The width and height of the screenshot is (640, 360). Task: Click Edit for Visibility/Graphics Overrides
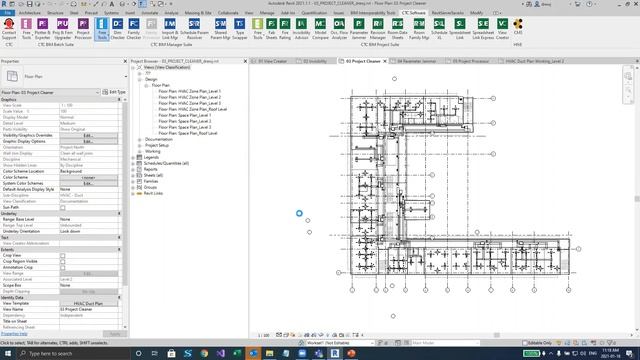[x=89, y=136]
